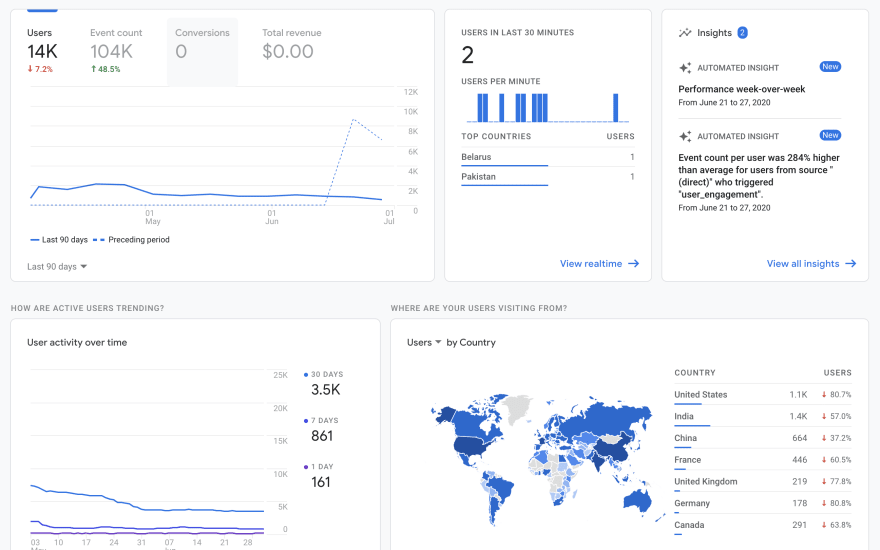Image resolution: width=880 pixels, height=550 pixels.
Task: Click the 30 DAYS value 3.5K
Action: (326, 390)
